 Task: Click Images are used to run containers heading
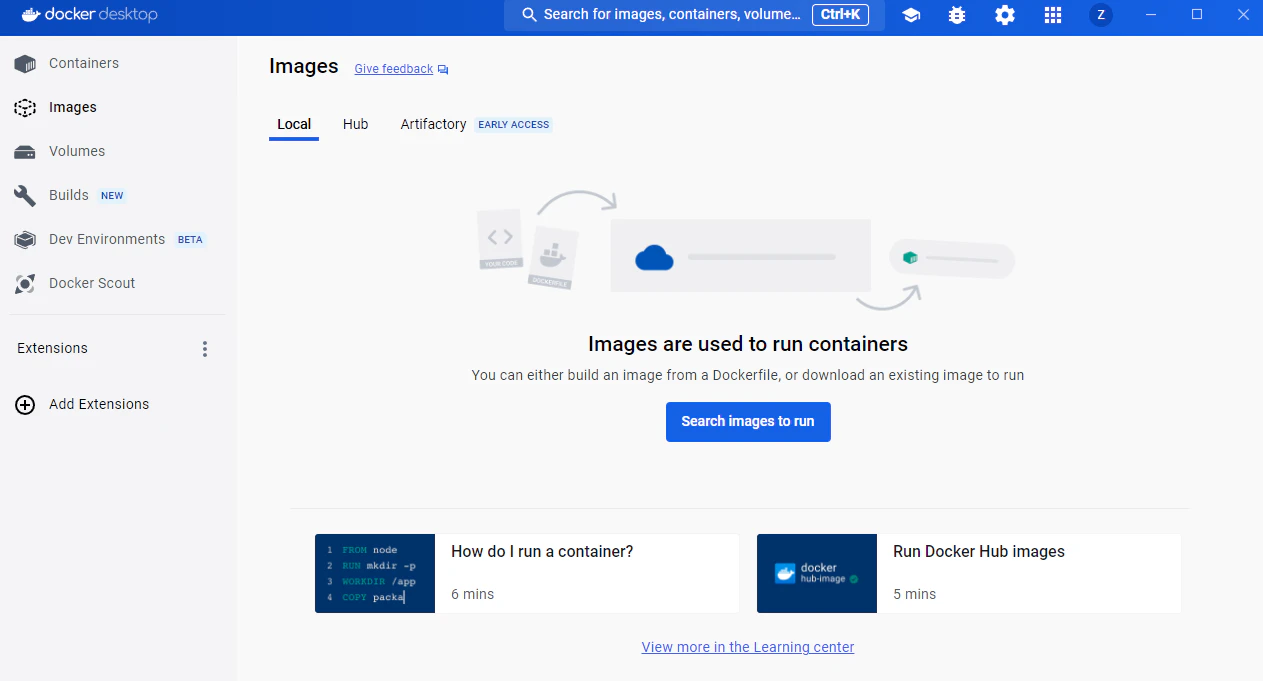pyautogui.click(x=748, y=344)
